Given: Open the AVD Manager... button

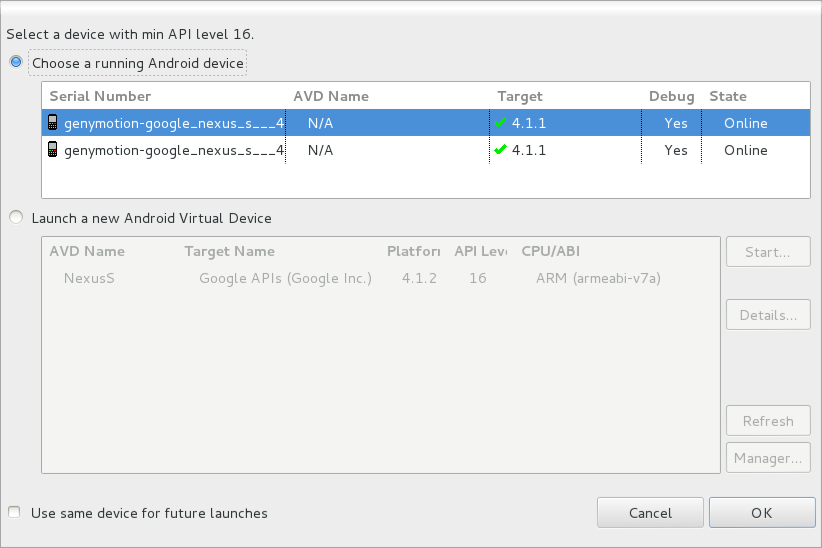Looking at the screenshot, I should pos(768,458).
